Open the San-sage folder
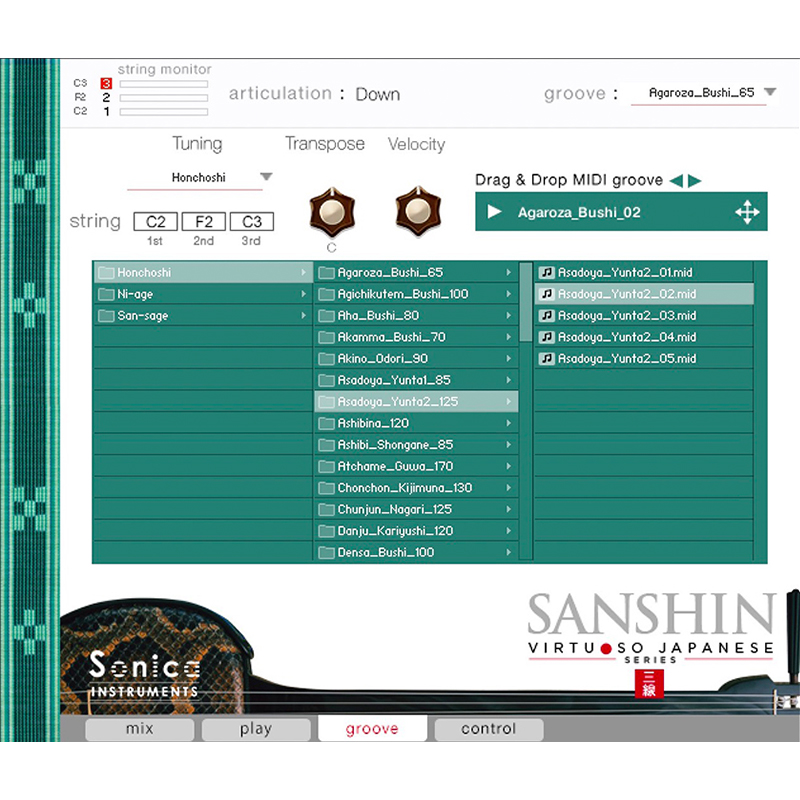The image size is (800, 800). click(x=203, y=315)
